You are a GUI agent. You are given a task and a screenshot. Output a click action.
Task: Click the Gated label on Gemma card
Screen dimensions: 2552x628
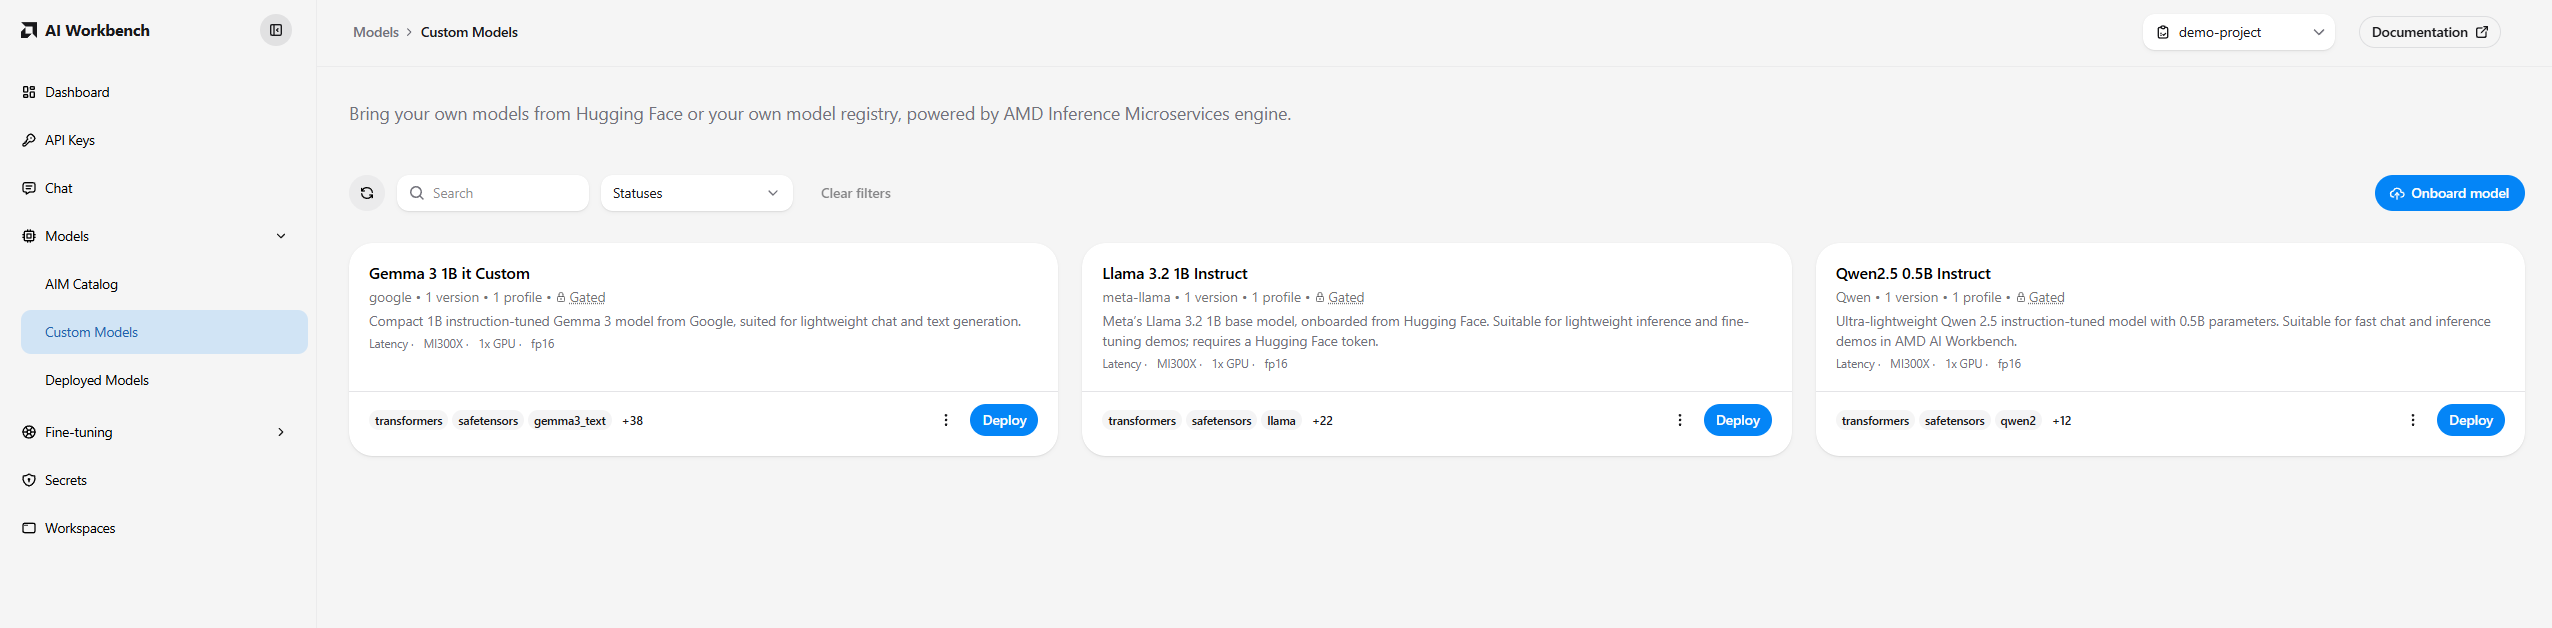pos(587,297)
